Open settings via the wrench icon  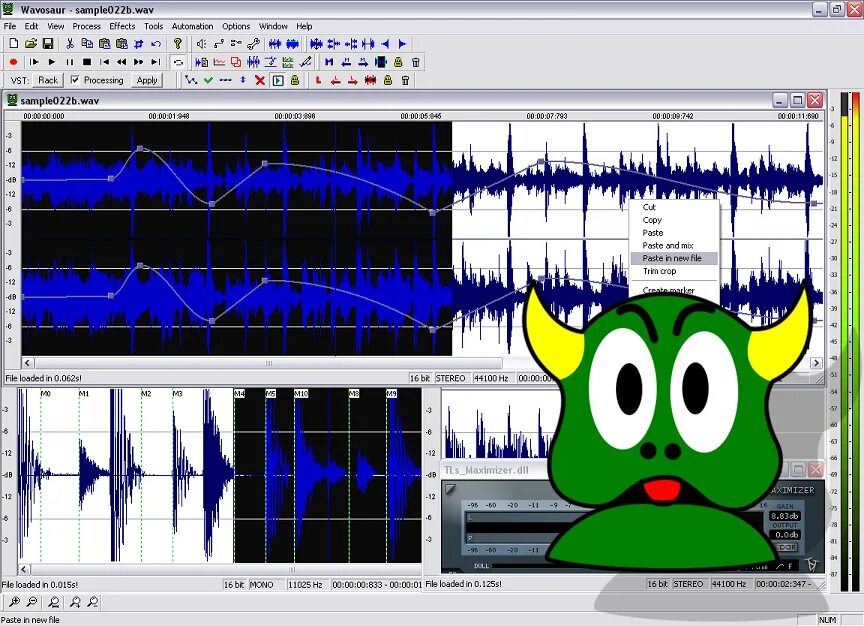click(253, 44)
